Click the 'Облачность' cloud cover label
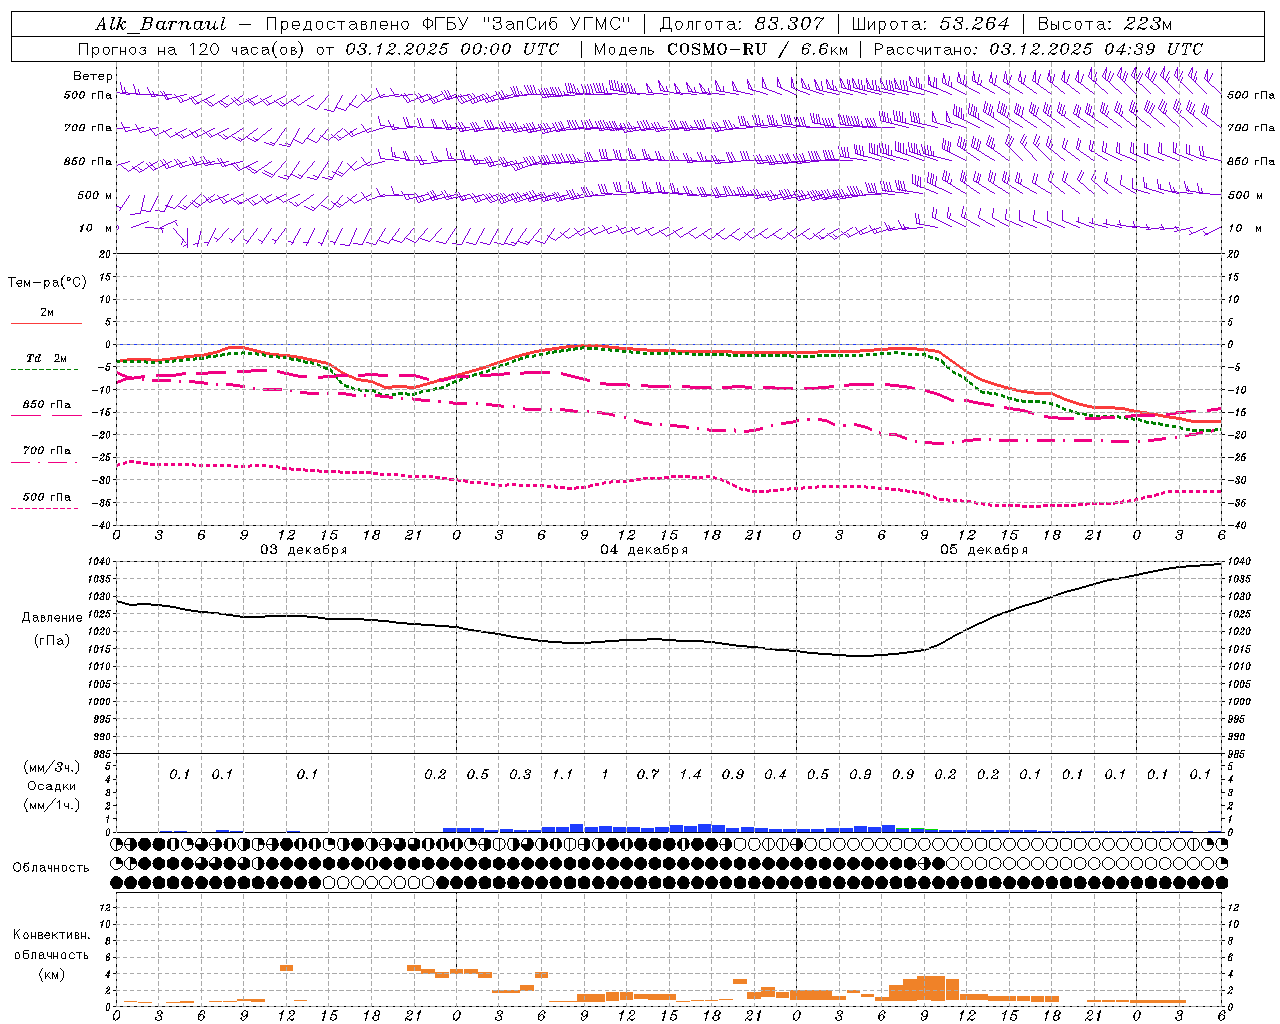This screenshot has height=1024, width=1280. (51, 868)
